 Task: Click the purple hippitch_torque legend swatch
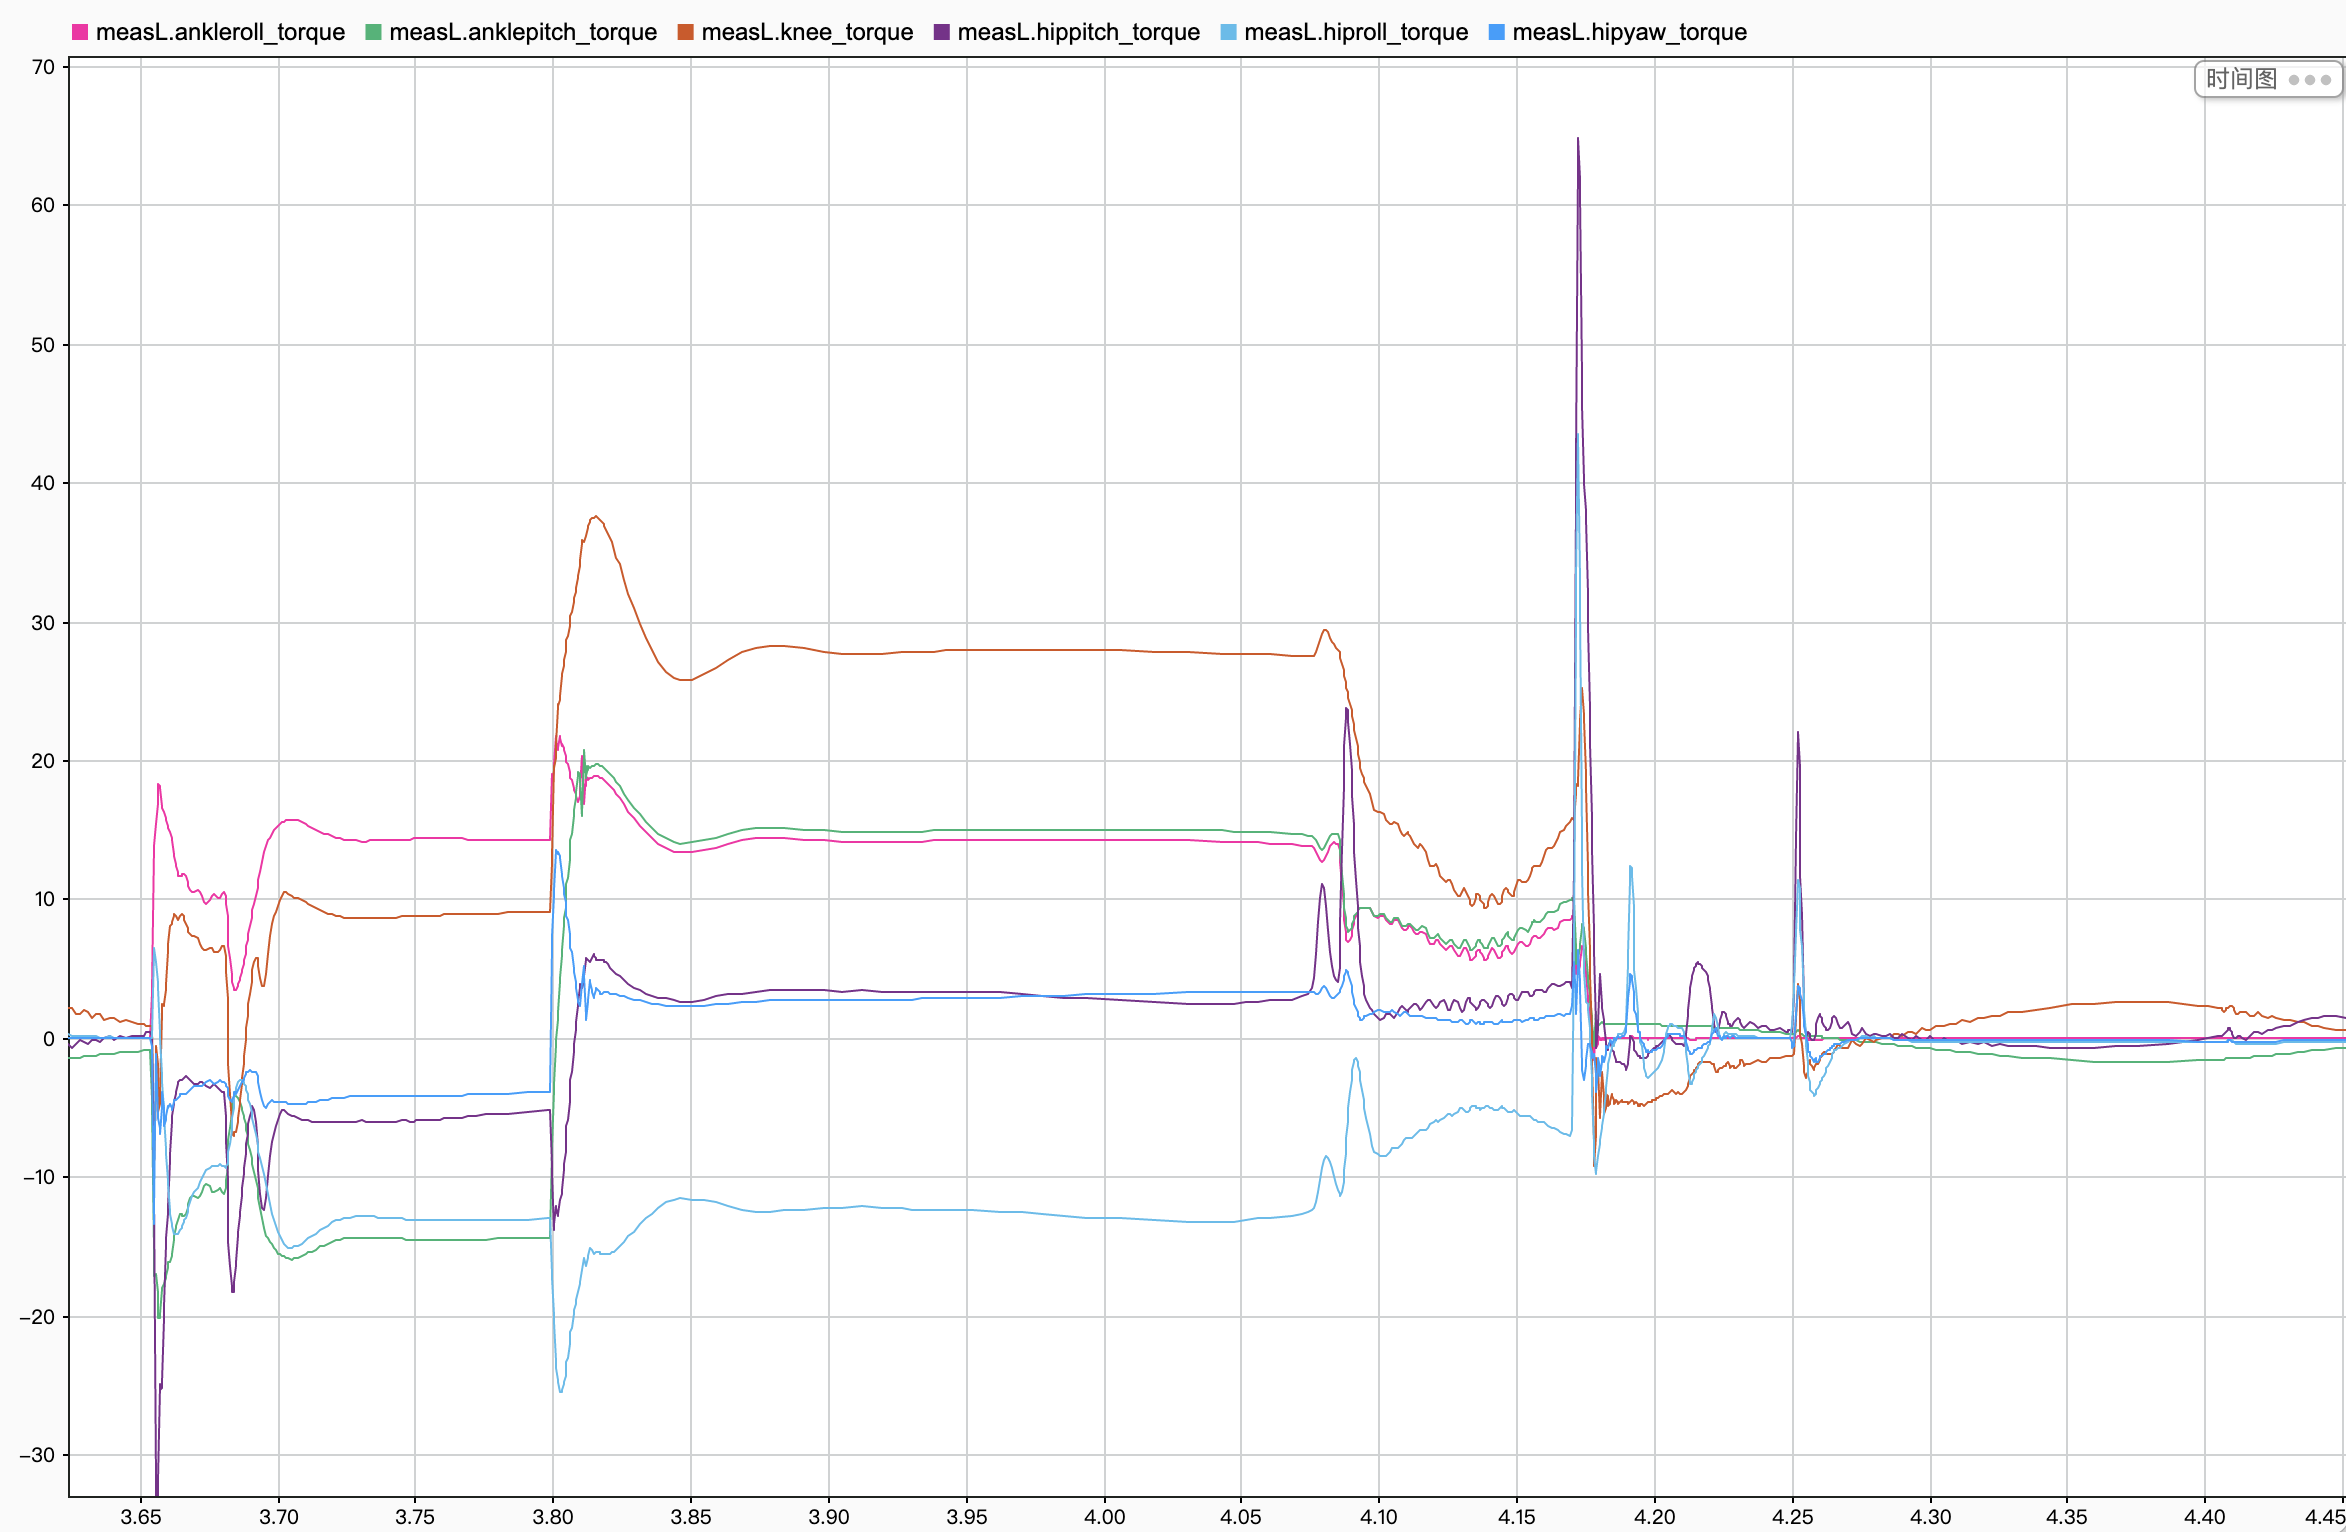click(941, 32)
